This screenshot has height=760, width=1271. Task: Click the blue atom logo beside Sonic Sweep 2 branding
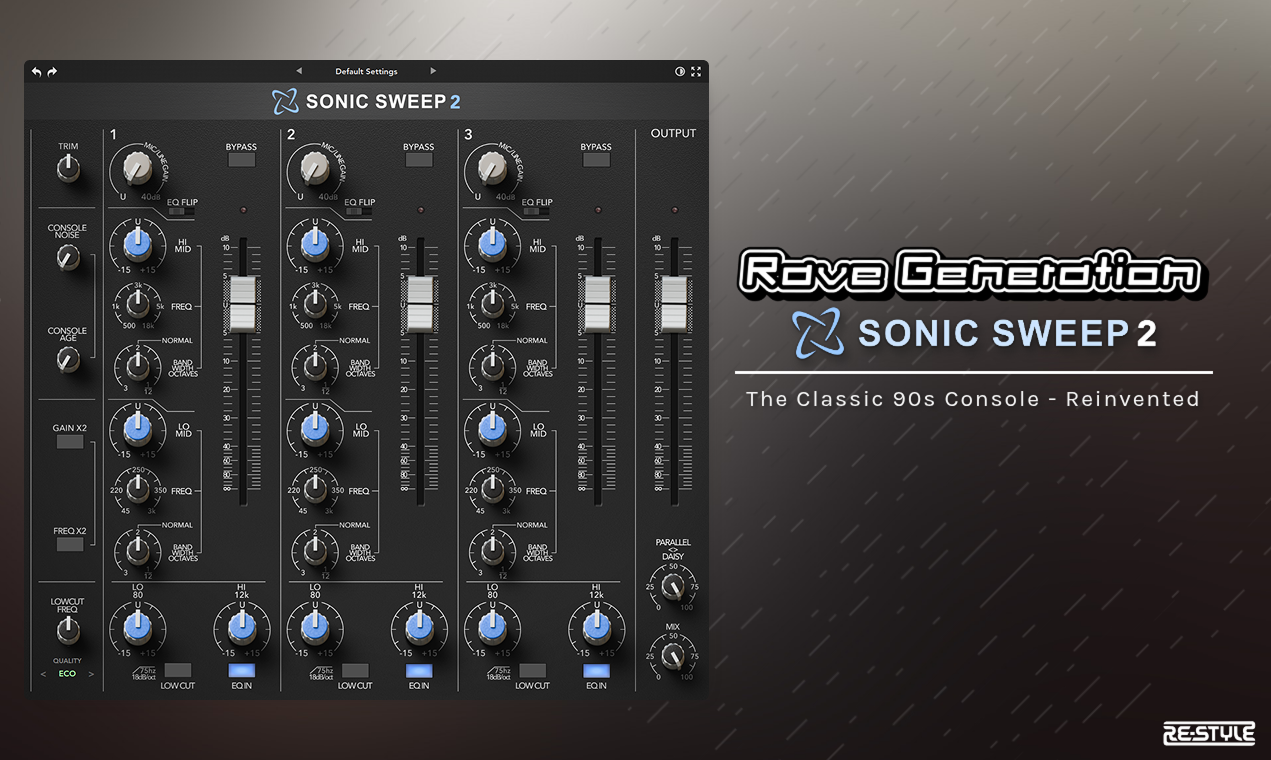(816, 333)
